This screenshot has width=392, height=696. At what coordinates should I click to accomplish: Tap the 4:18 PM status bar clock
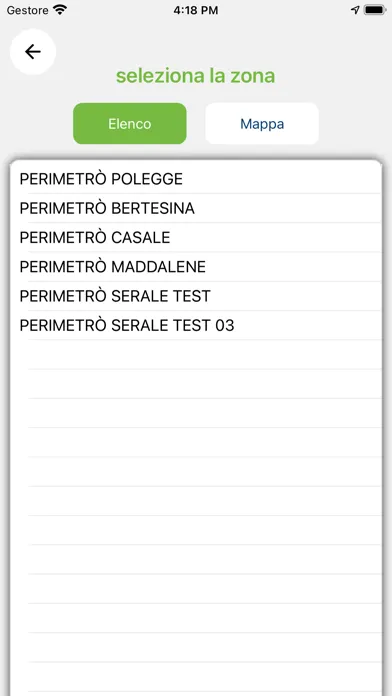[196, 10]
